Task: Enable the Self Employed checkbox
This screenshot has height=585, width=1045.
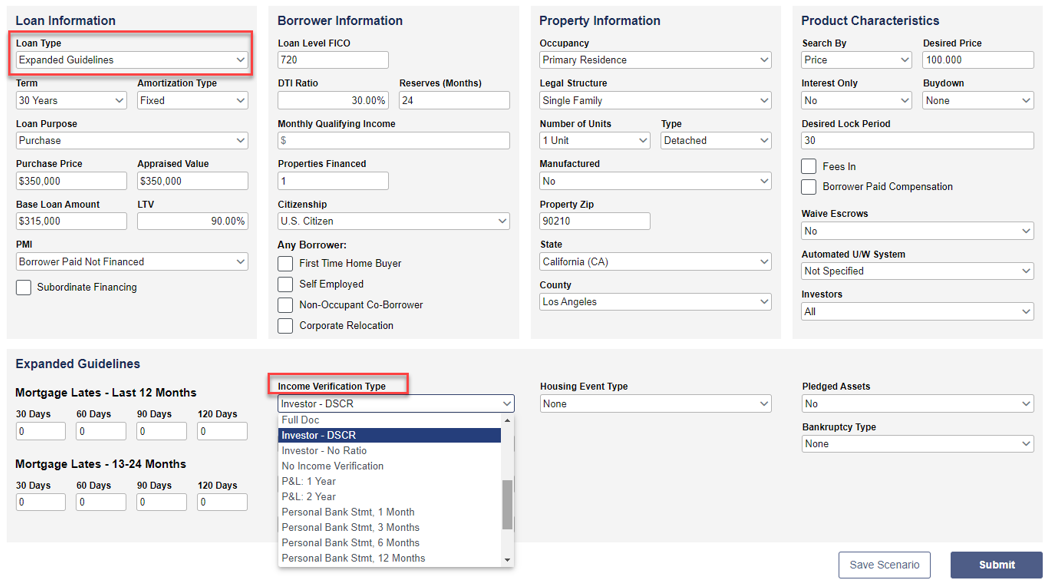Action: (285, 285)
